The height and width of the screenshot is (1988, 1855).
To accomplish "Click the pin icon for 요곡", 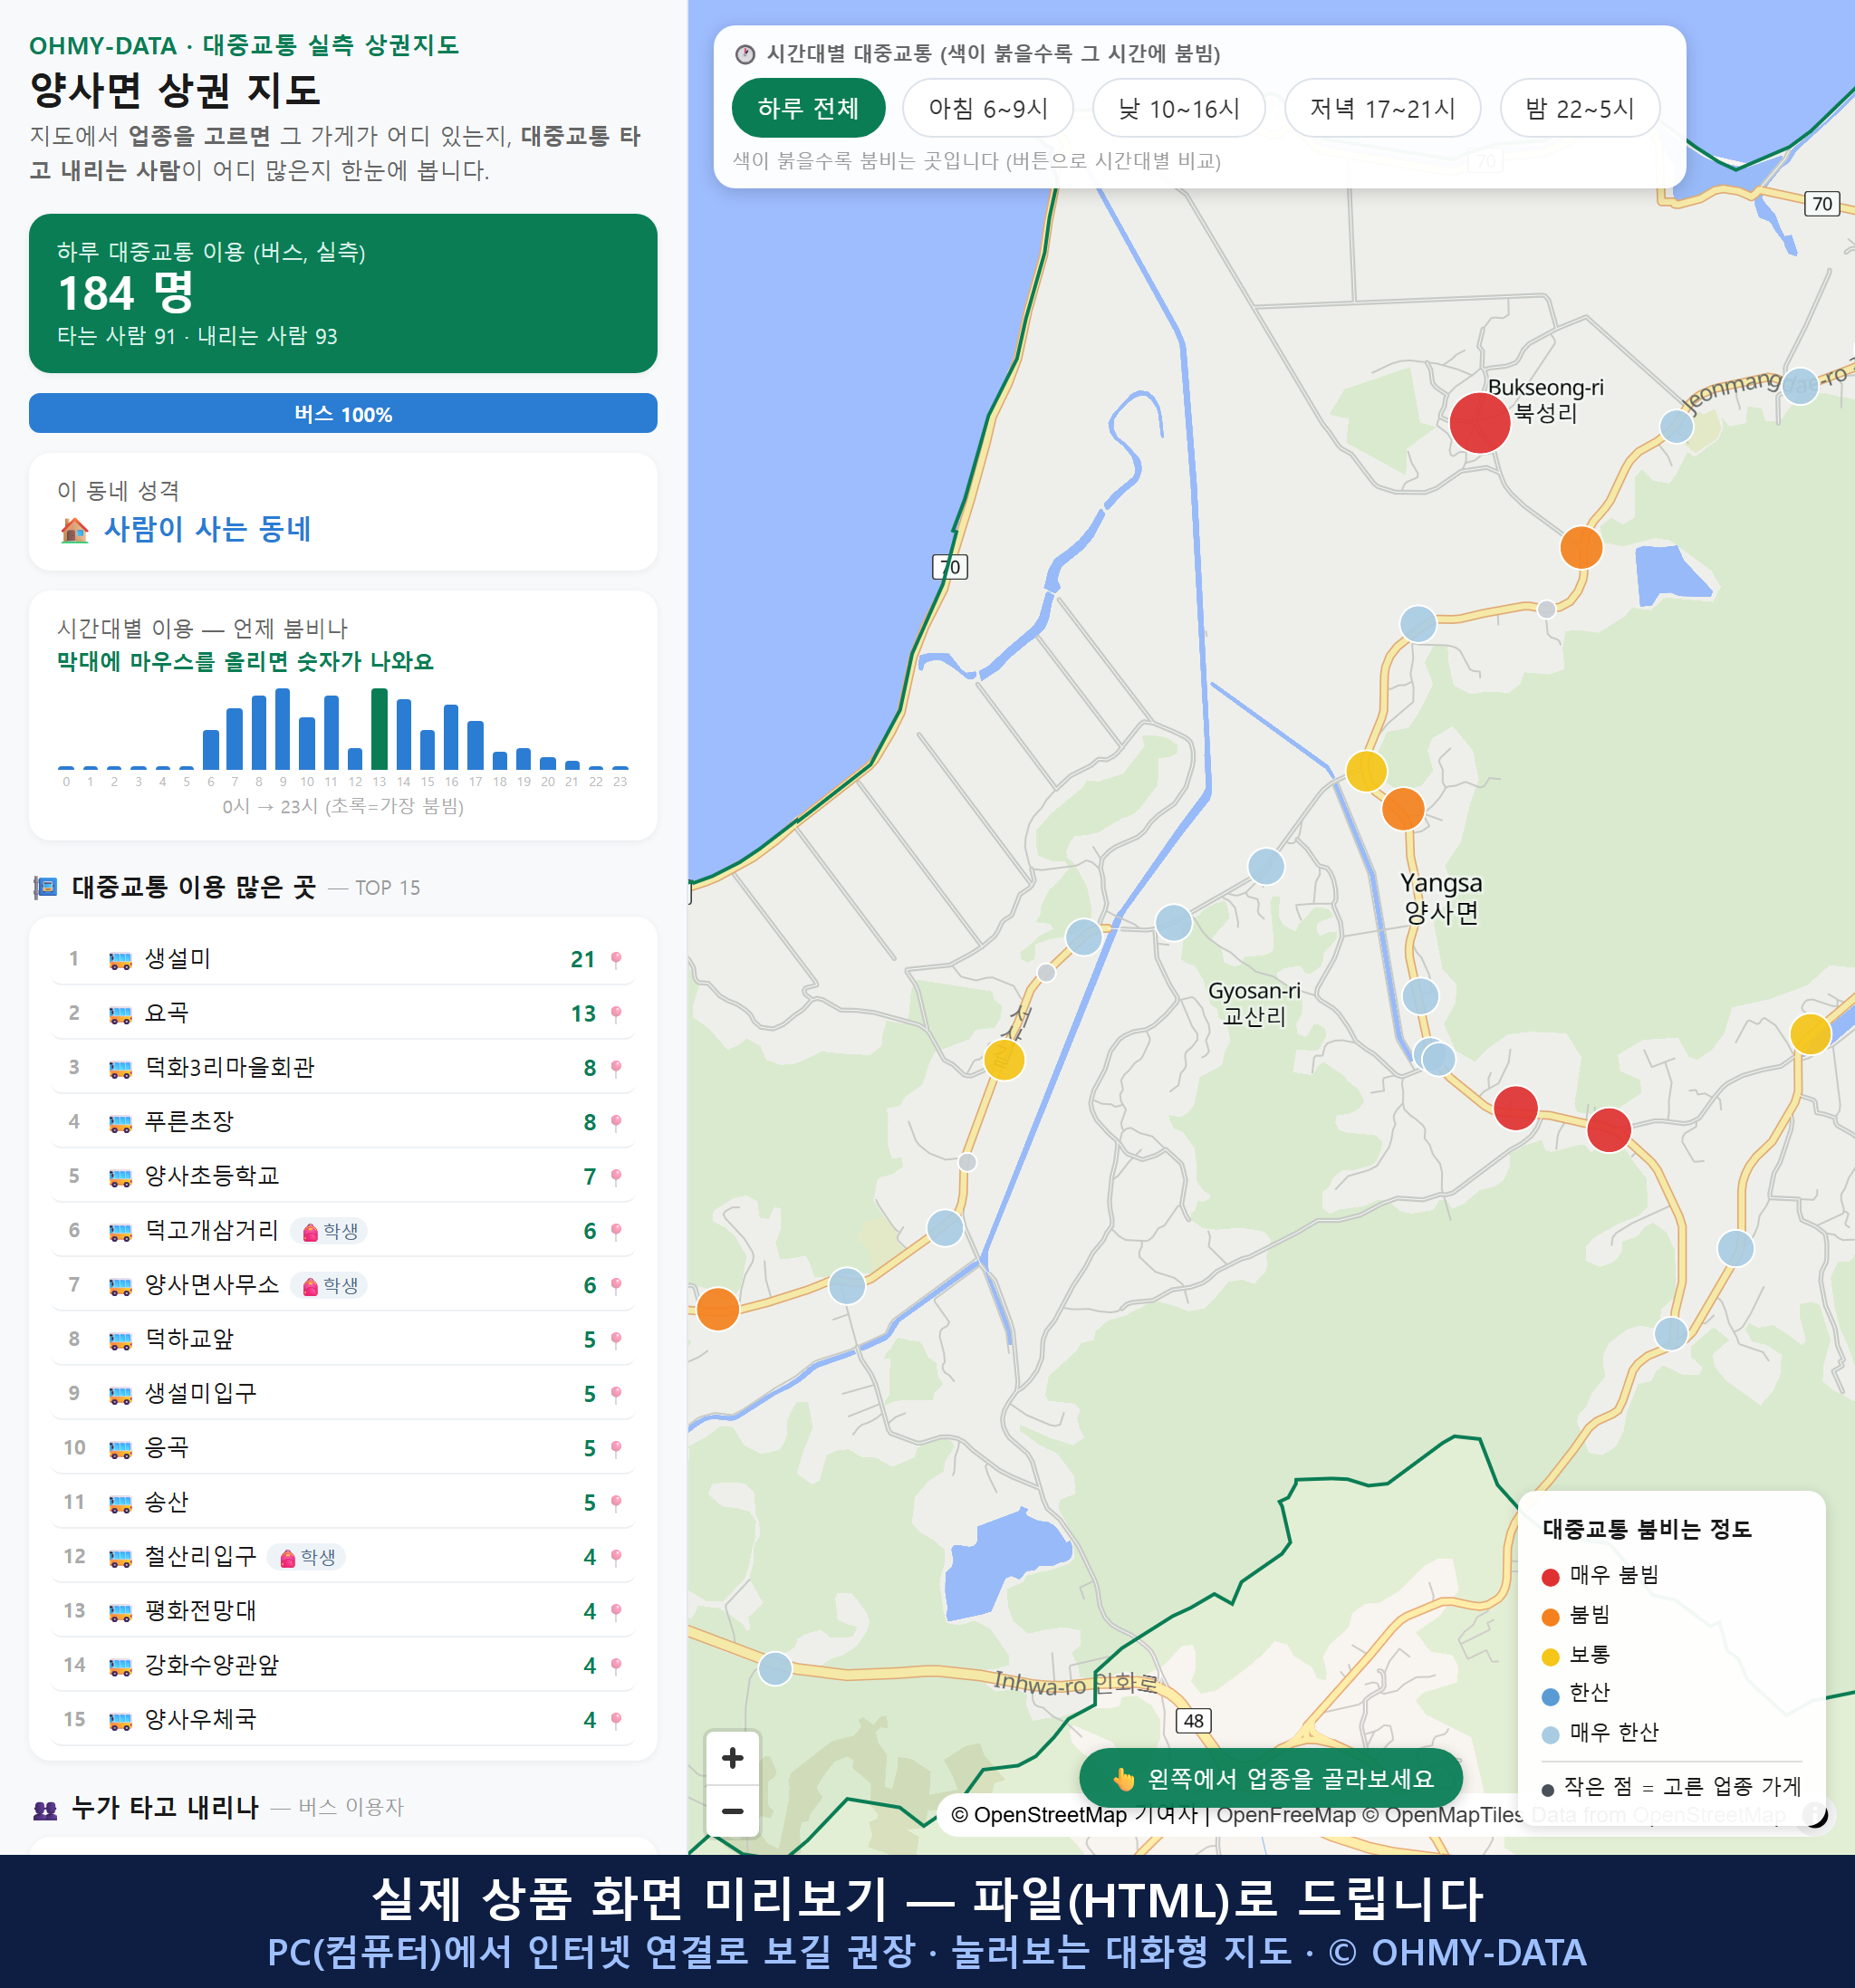I will pos(616,1014).
